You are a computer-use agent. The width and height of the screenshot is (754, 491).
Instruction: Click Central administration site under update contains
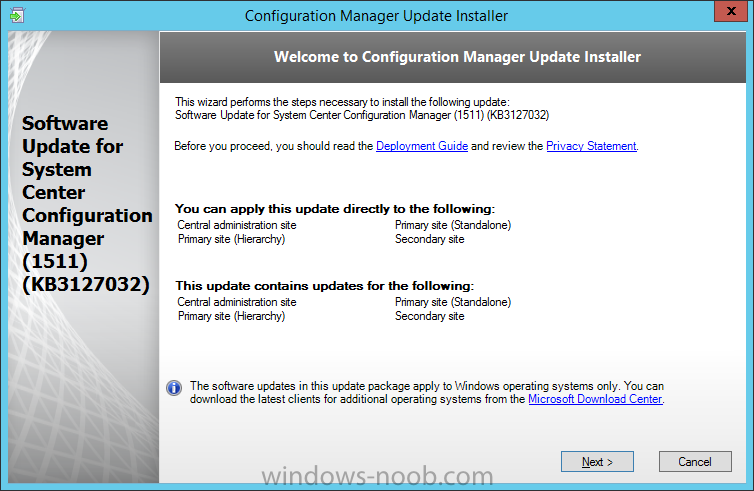click(x=237, y=302)
